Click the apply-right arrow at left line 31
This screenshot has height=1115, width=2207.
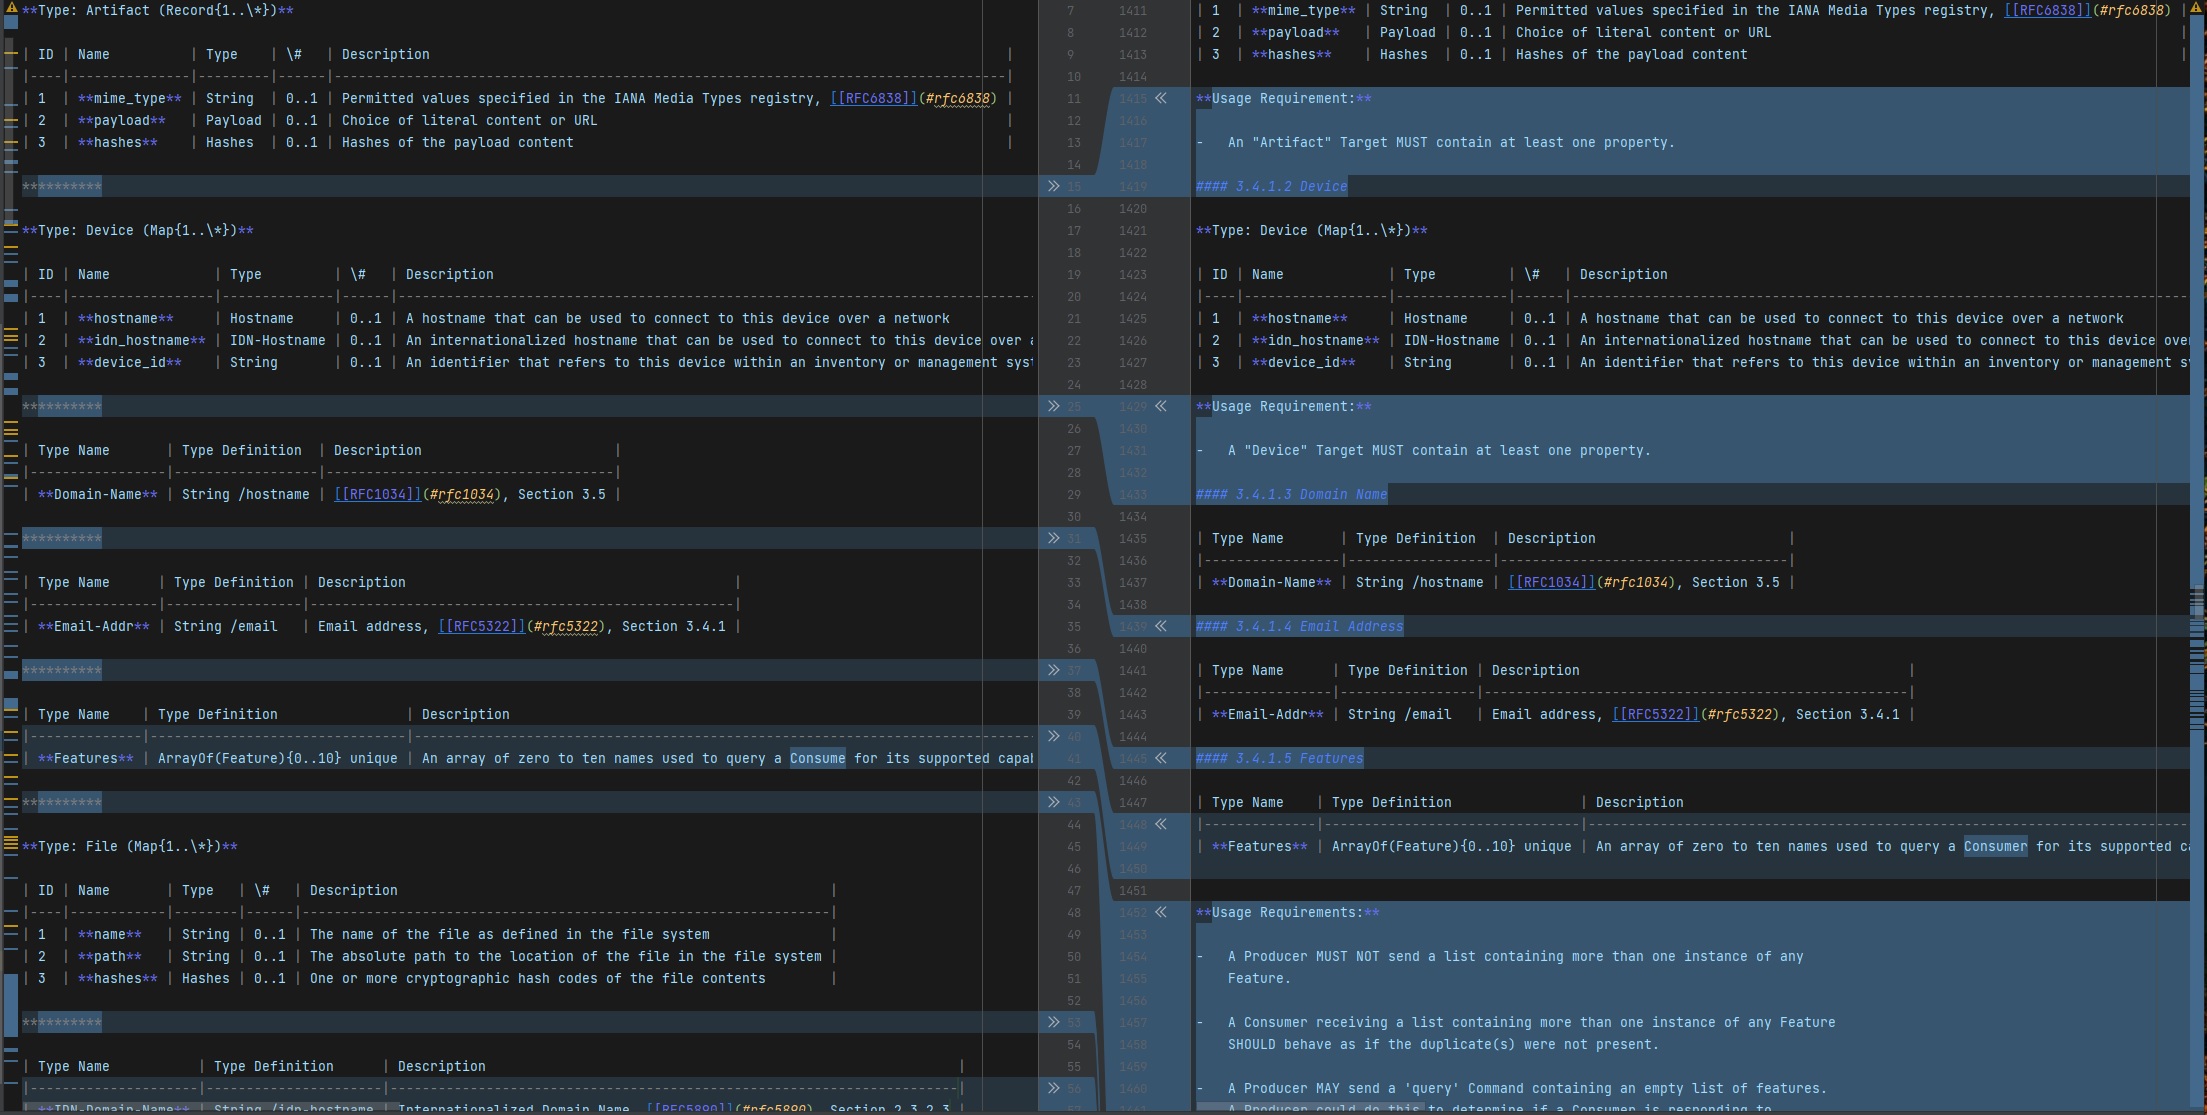(1053, 538)
